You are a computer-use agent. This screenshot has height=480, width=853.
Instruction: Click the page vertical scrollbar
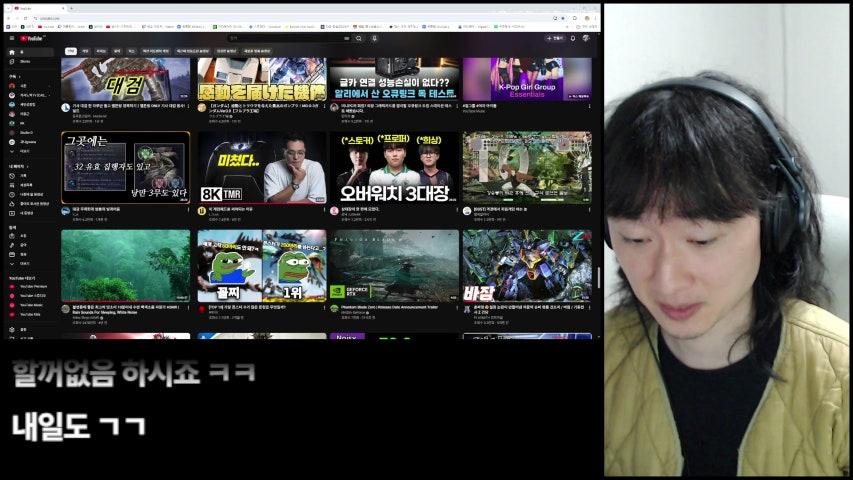click(599, 278)
